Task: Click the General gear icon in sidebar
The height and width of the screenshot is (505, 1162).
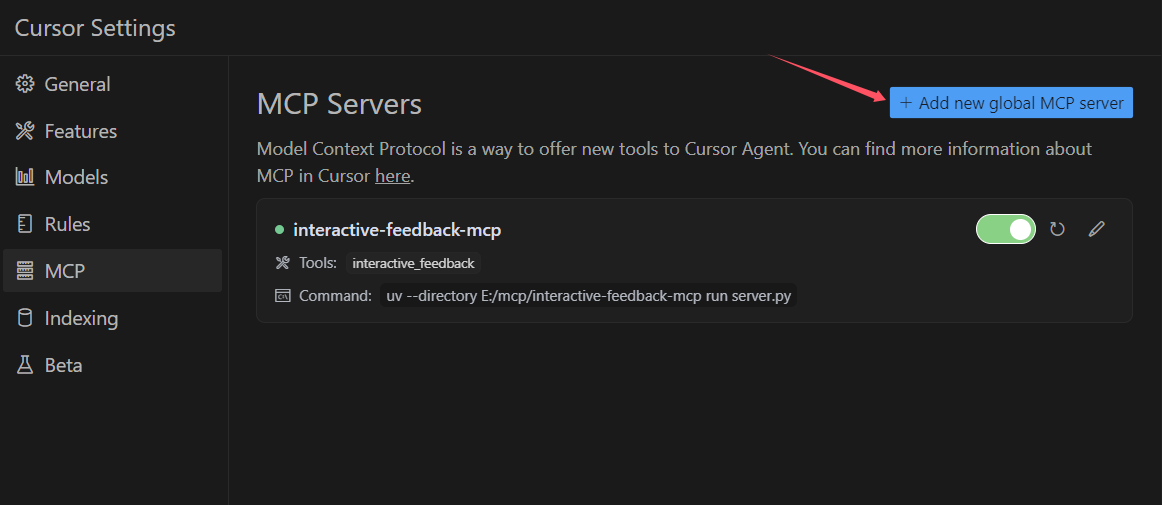Action: (x=25, y=85)
